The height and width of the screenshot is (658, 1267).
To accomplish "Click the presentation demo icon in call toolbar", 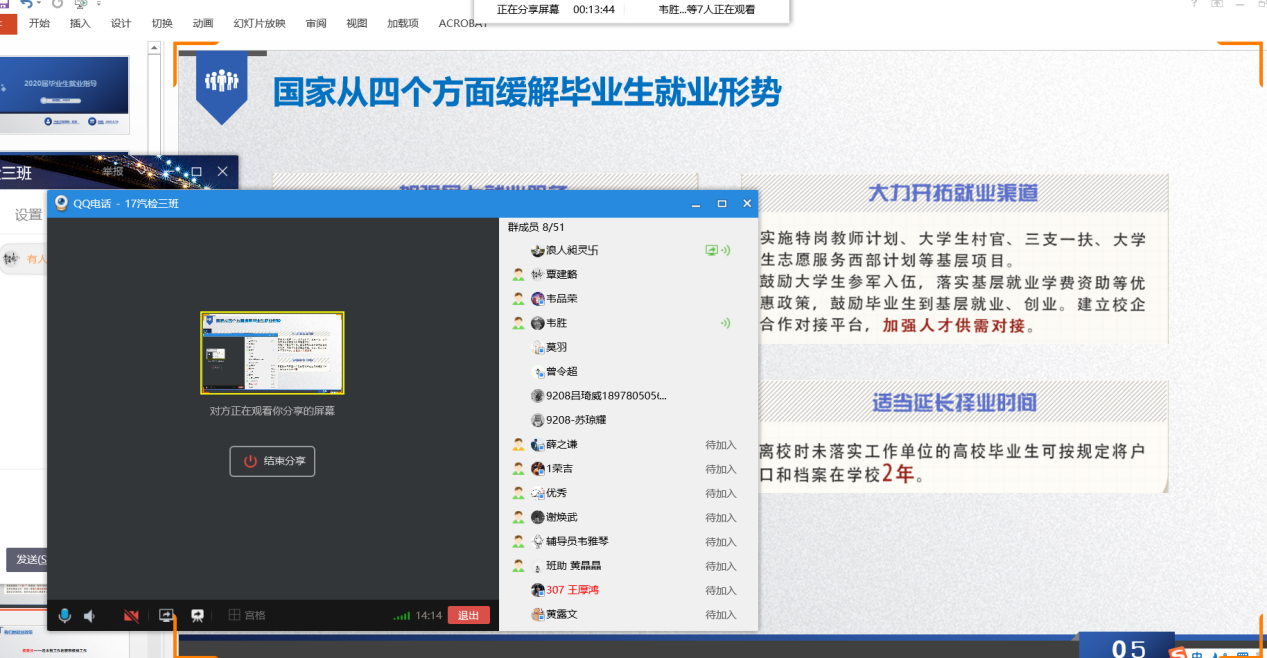I will (197, 616).
